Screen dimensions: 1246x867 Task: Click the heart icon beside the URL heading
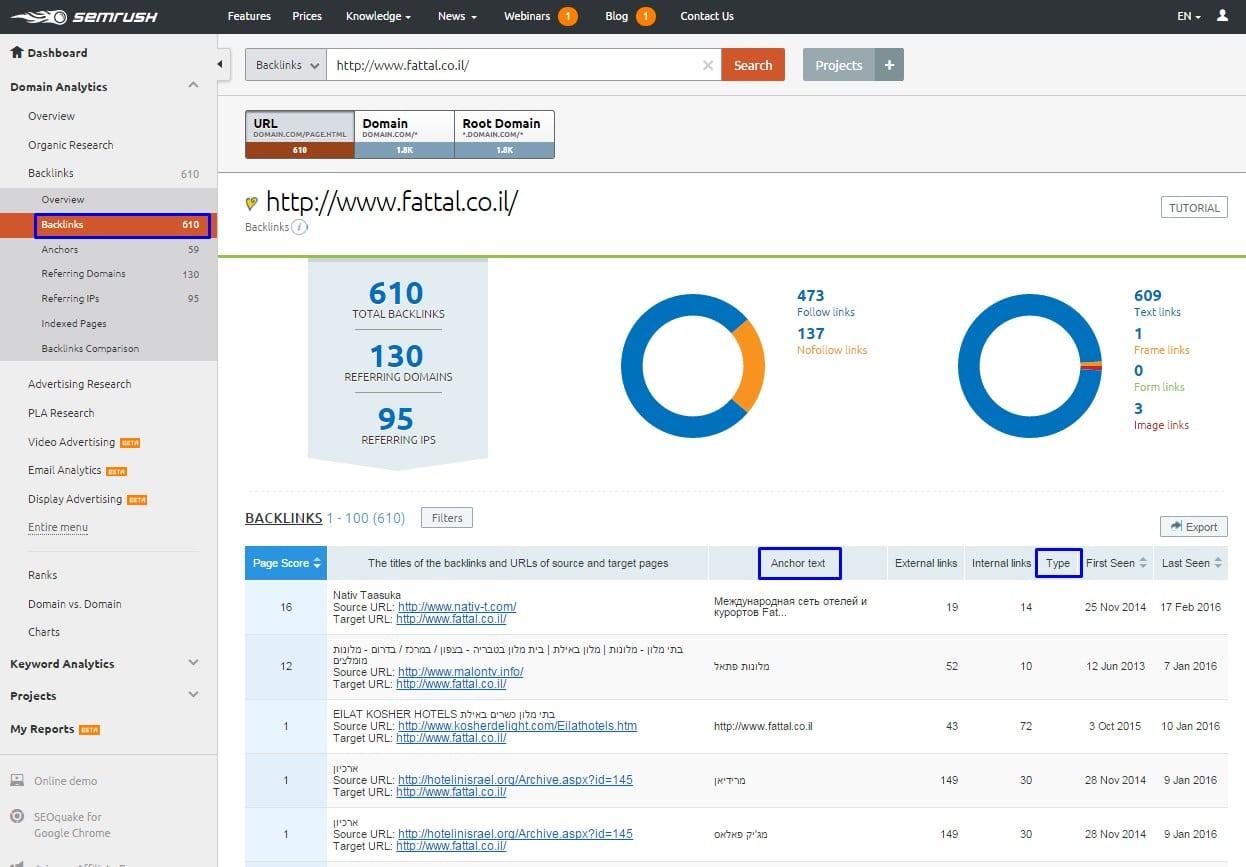[x=252, y=203]
